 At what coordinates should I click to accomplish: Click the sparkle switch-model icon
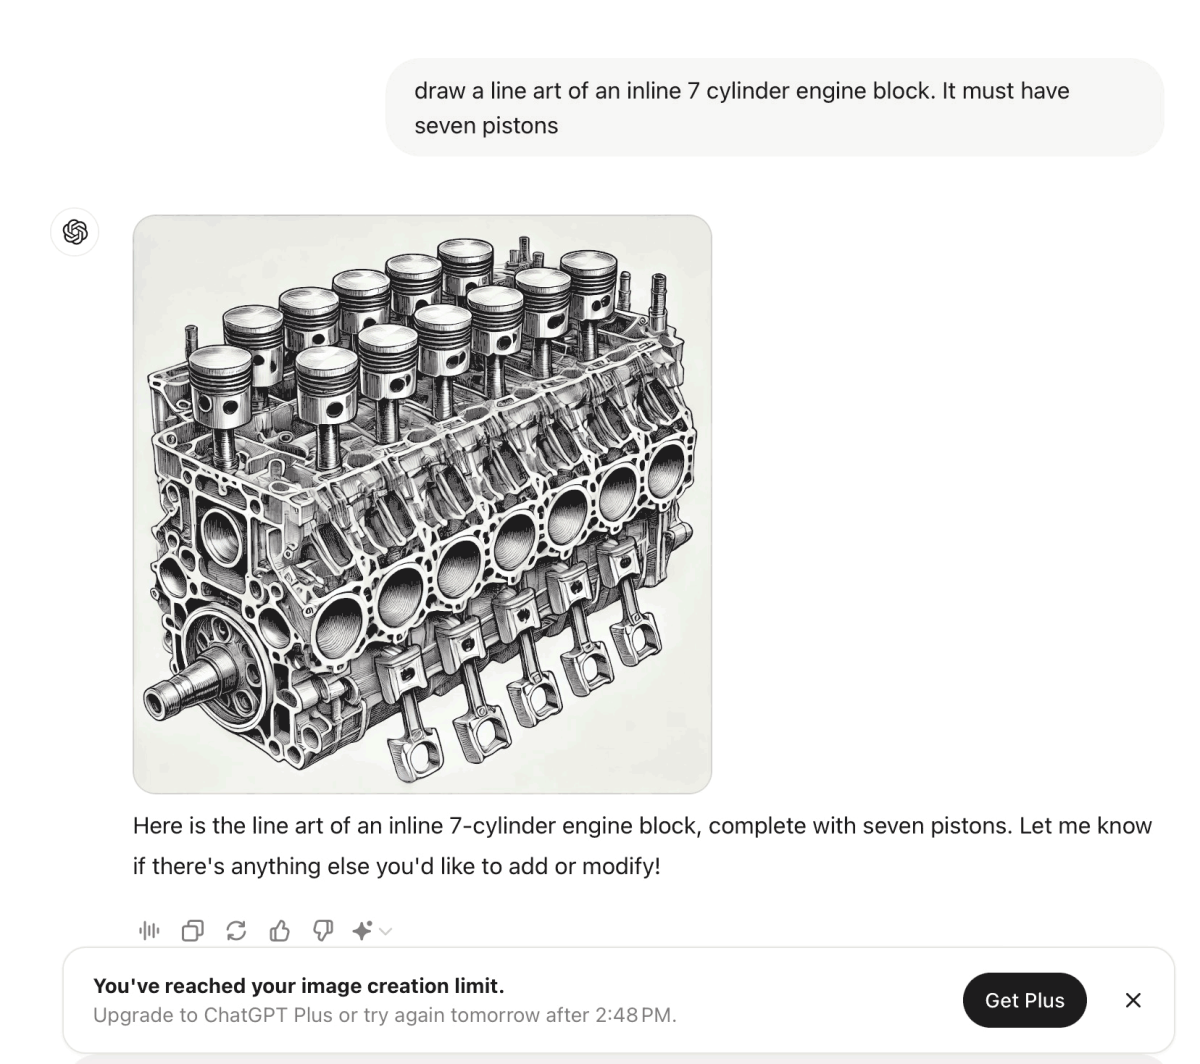(362, 931)
